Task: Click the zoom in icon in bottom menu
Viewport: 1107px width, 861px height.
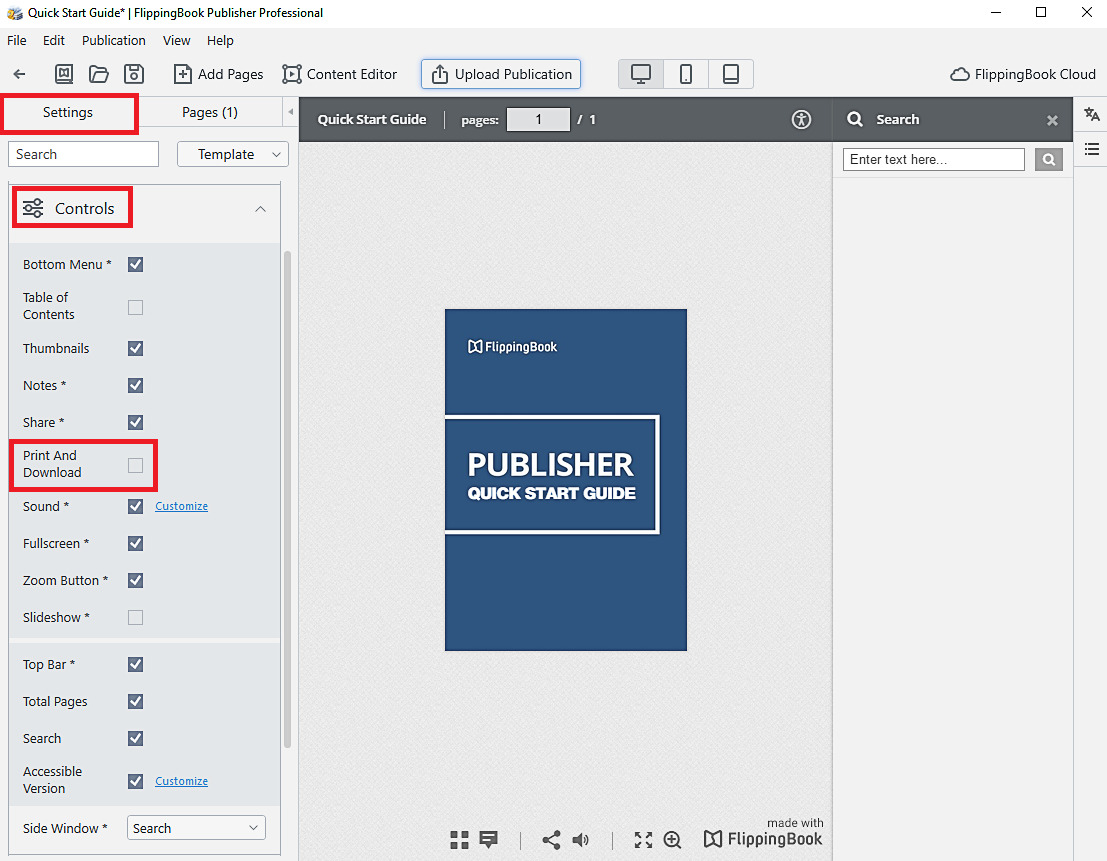Action: [x=672, y=839]
